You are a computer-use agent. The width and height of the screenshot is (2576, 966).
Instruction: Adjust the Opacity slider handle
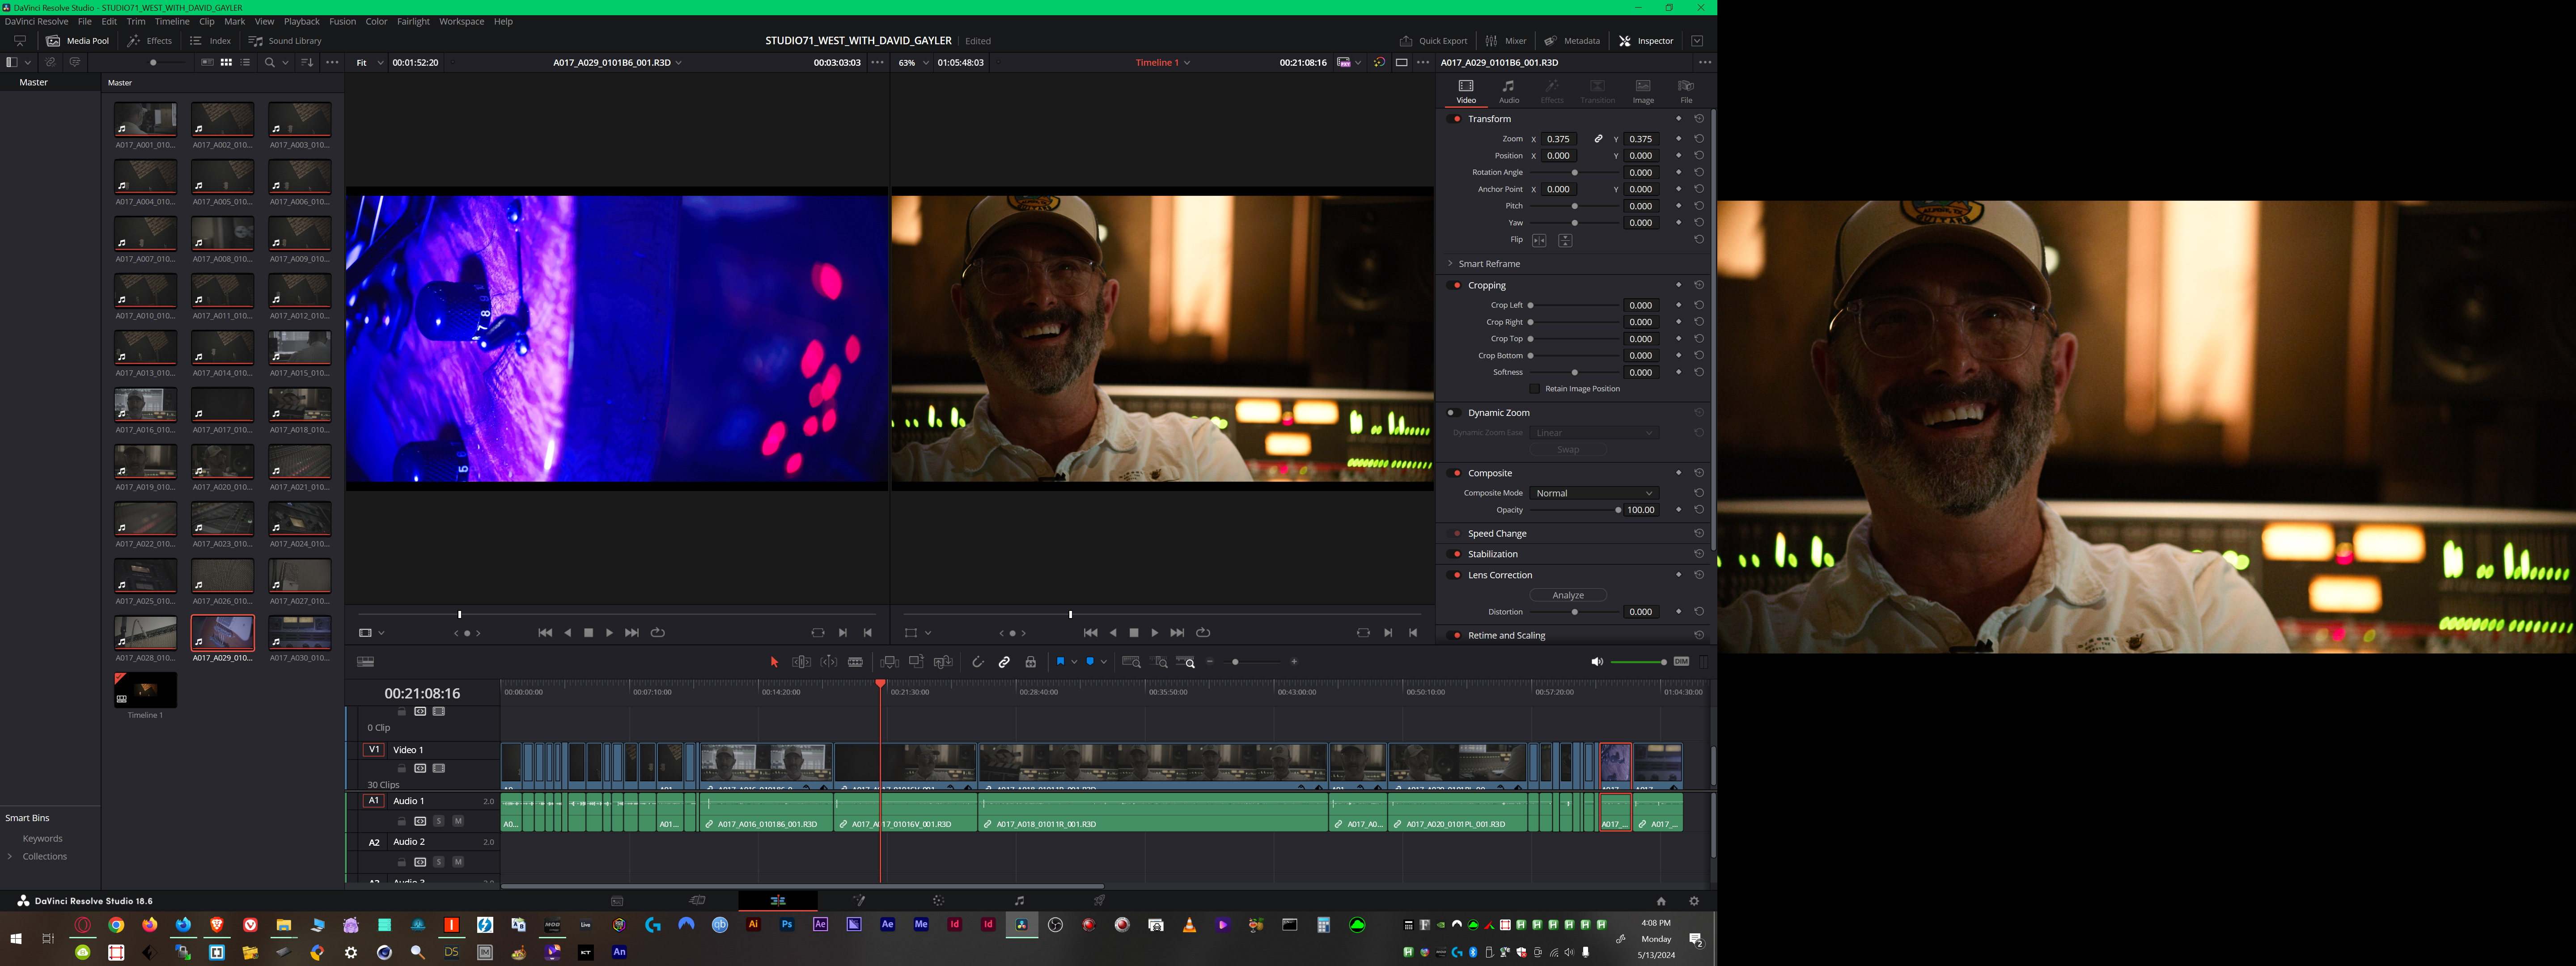coord(1618,510)
